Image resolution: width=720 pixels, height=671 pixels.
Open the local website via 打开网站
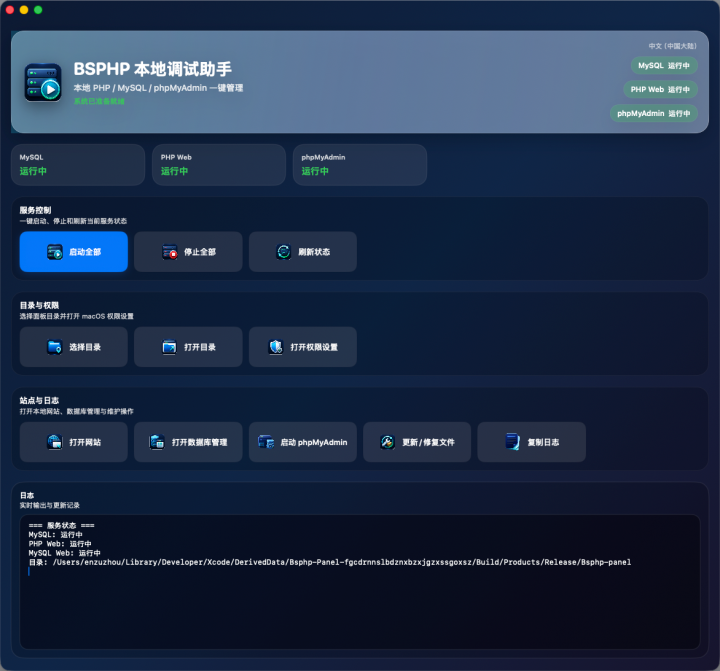tap(73, 442)
